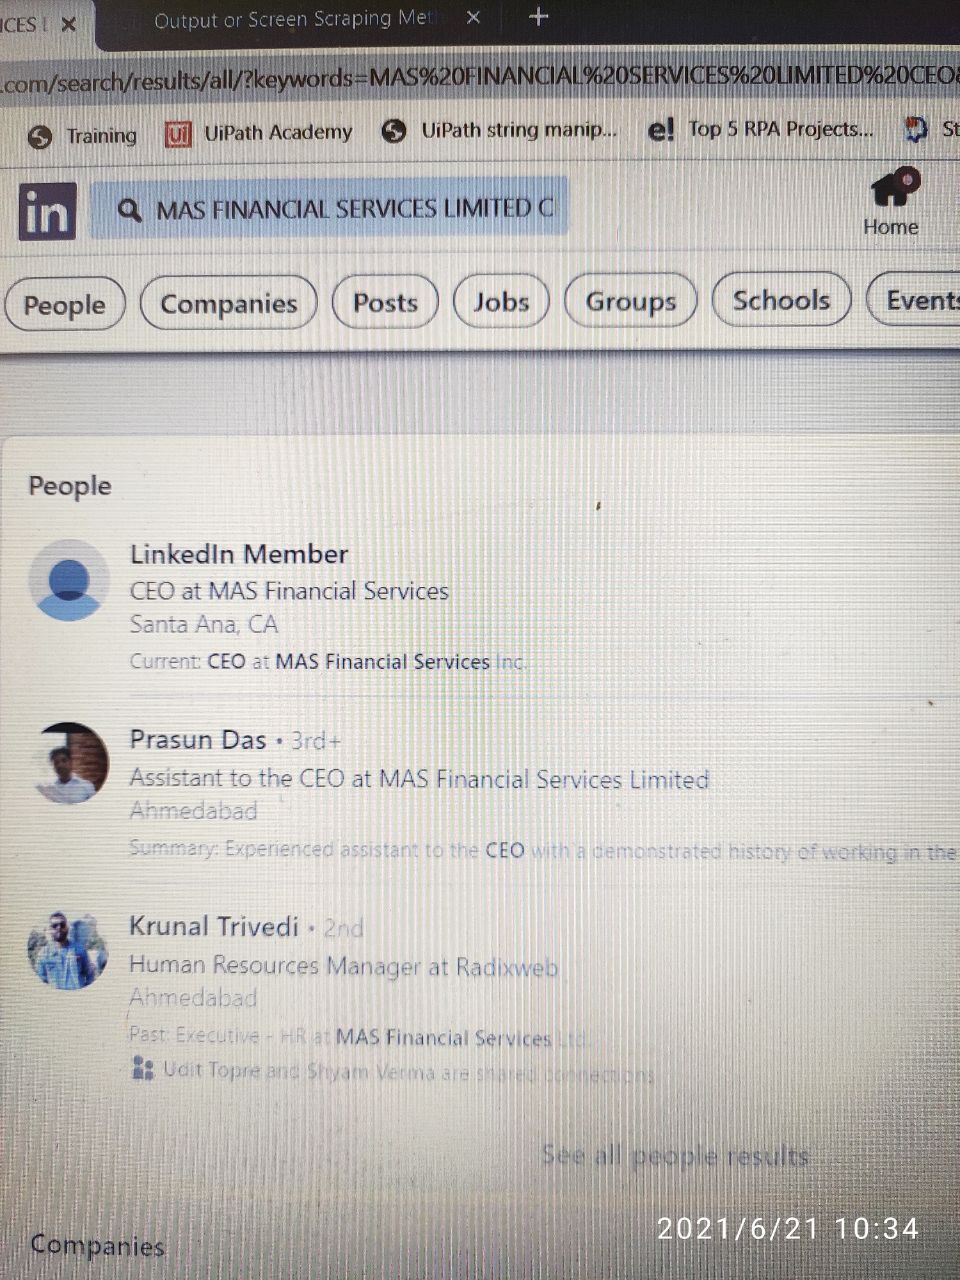Click the search magnifier icon
Viewport: 960px width, 1280px height.
pyautogui.click(x=130, y=210)
